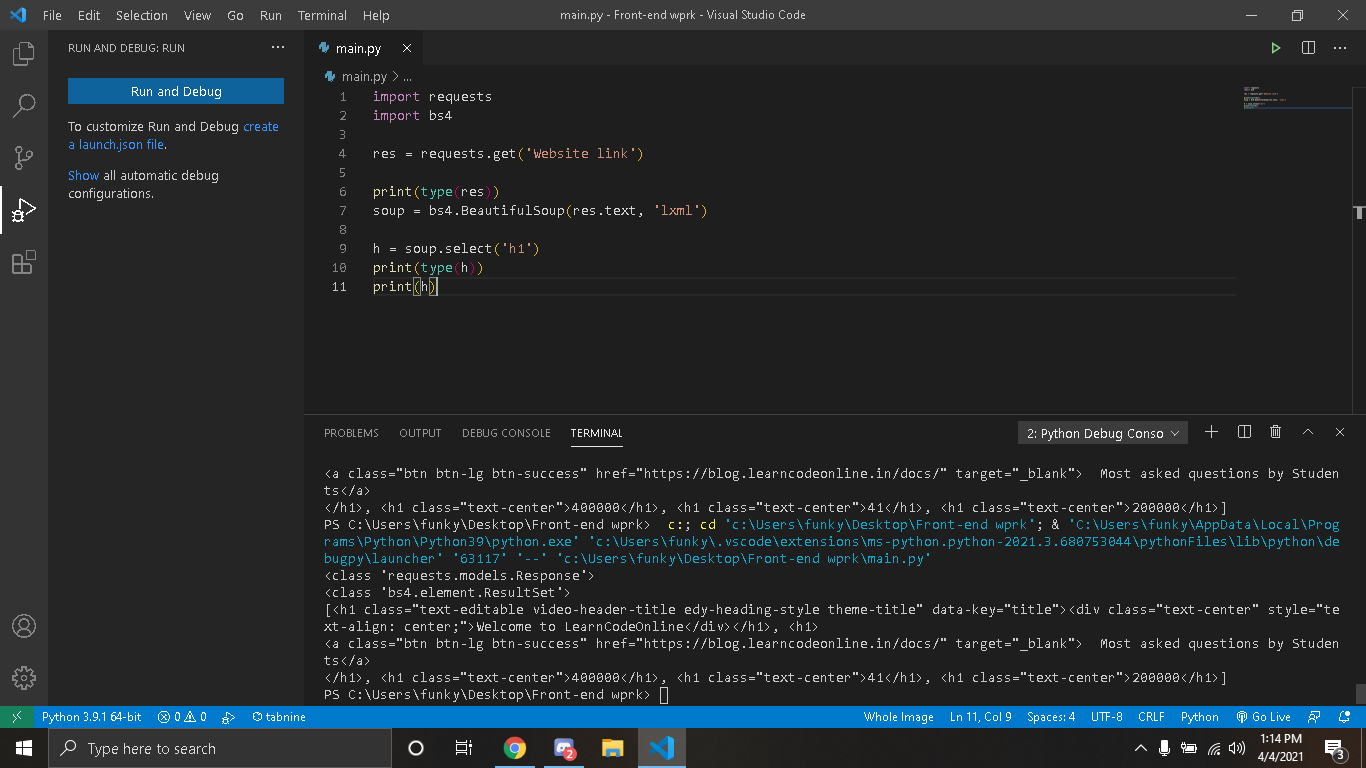The height and width of the screenshot is (768, 1366).
Task: Click the Run and Debug button
Action: (x=176, y=91)
